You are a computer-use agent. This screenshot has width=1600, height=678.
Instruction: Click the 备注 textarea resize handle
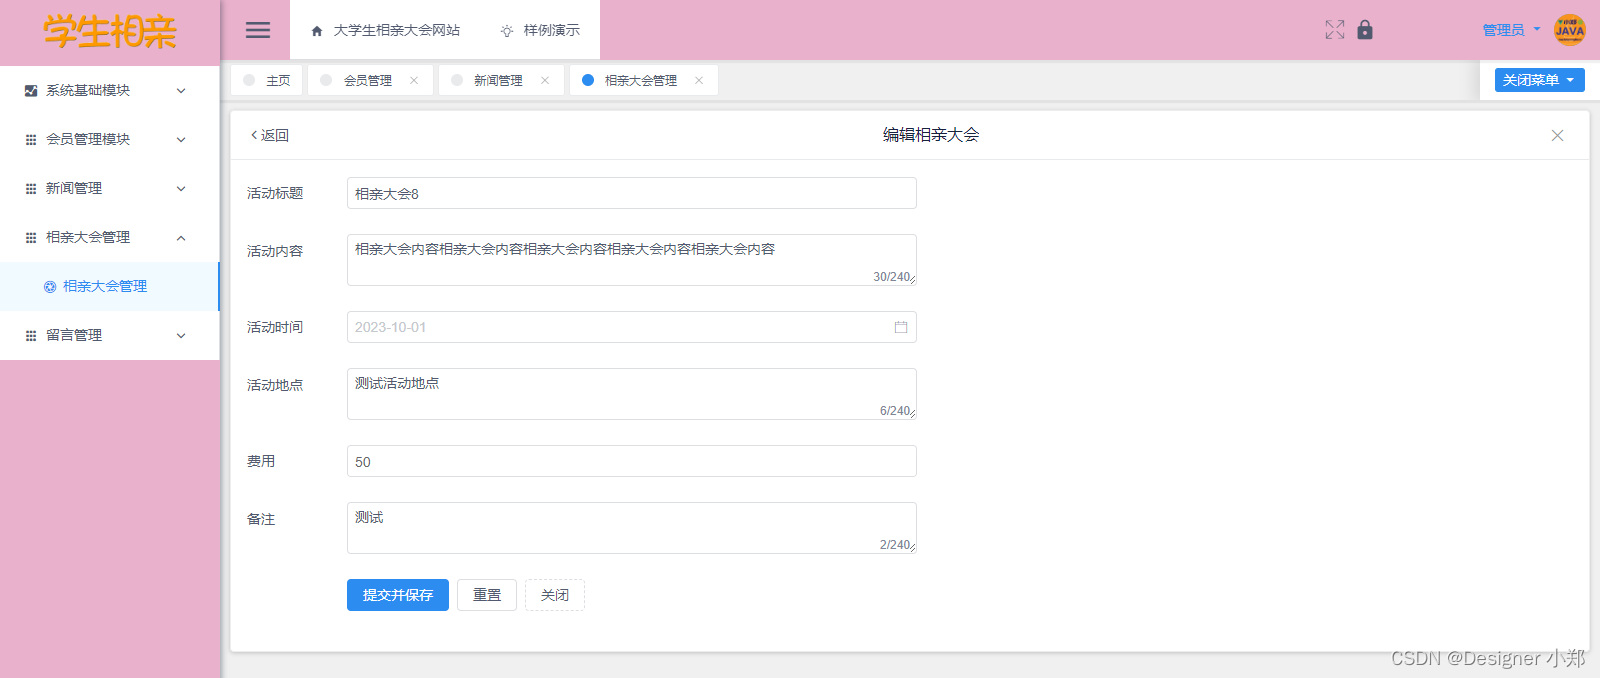[x=912, y=549]
